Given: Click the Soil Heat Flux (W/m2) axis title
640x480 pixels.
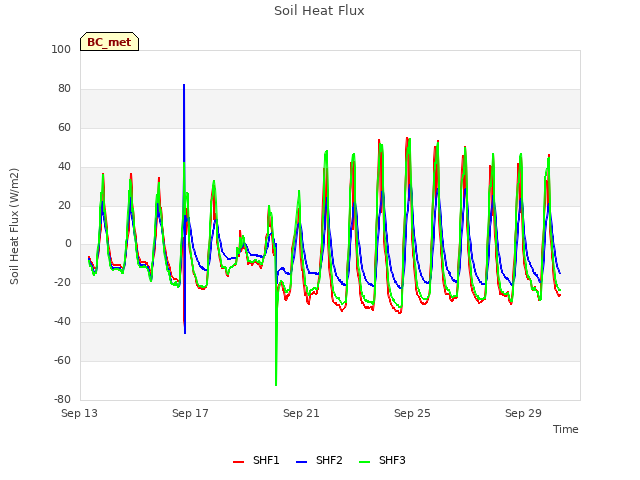Looking at the screenshot, I should pos(14,226).
